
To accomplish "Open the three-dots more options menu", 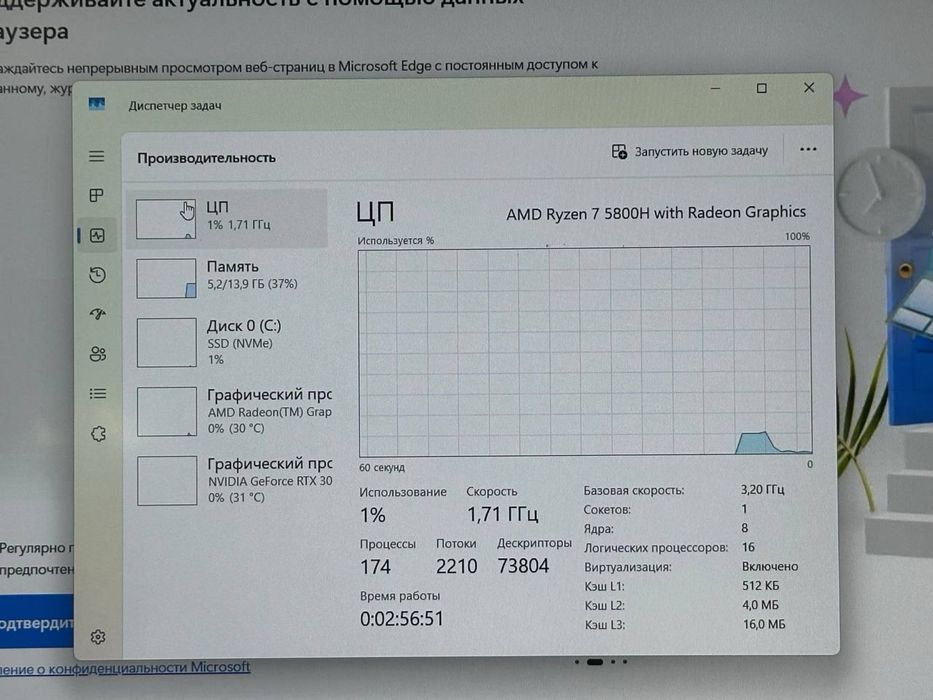I will pyautogui.click(x=808, y=149).
